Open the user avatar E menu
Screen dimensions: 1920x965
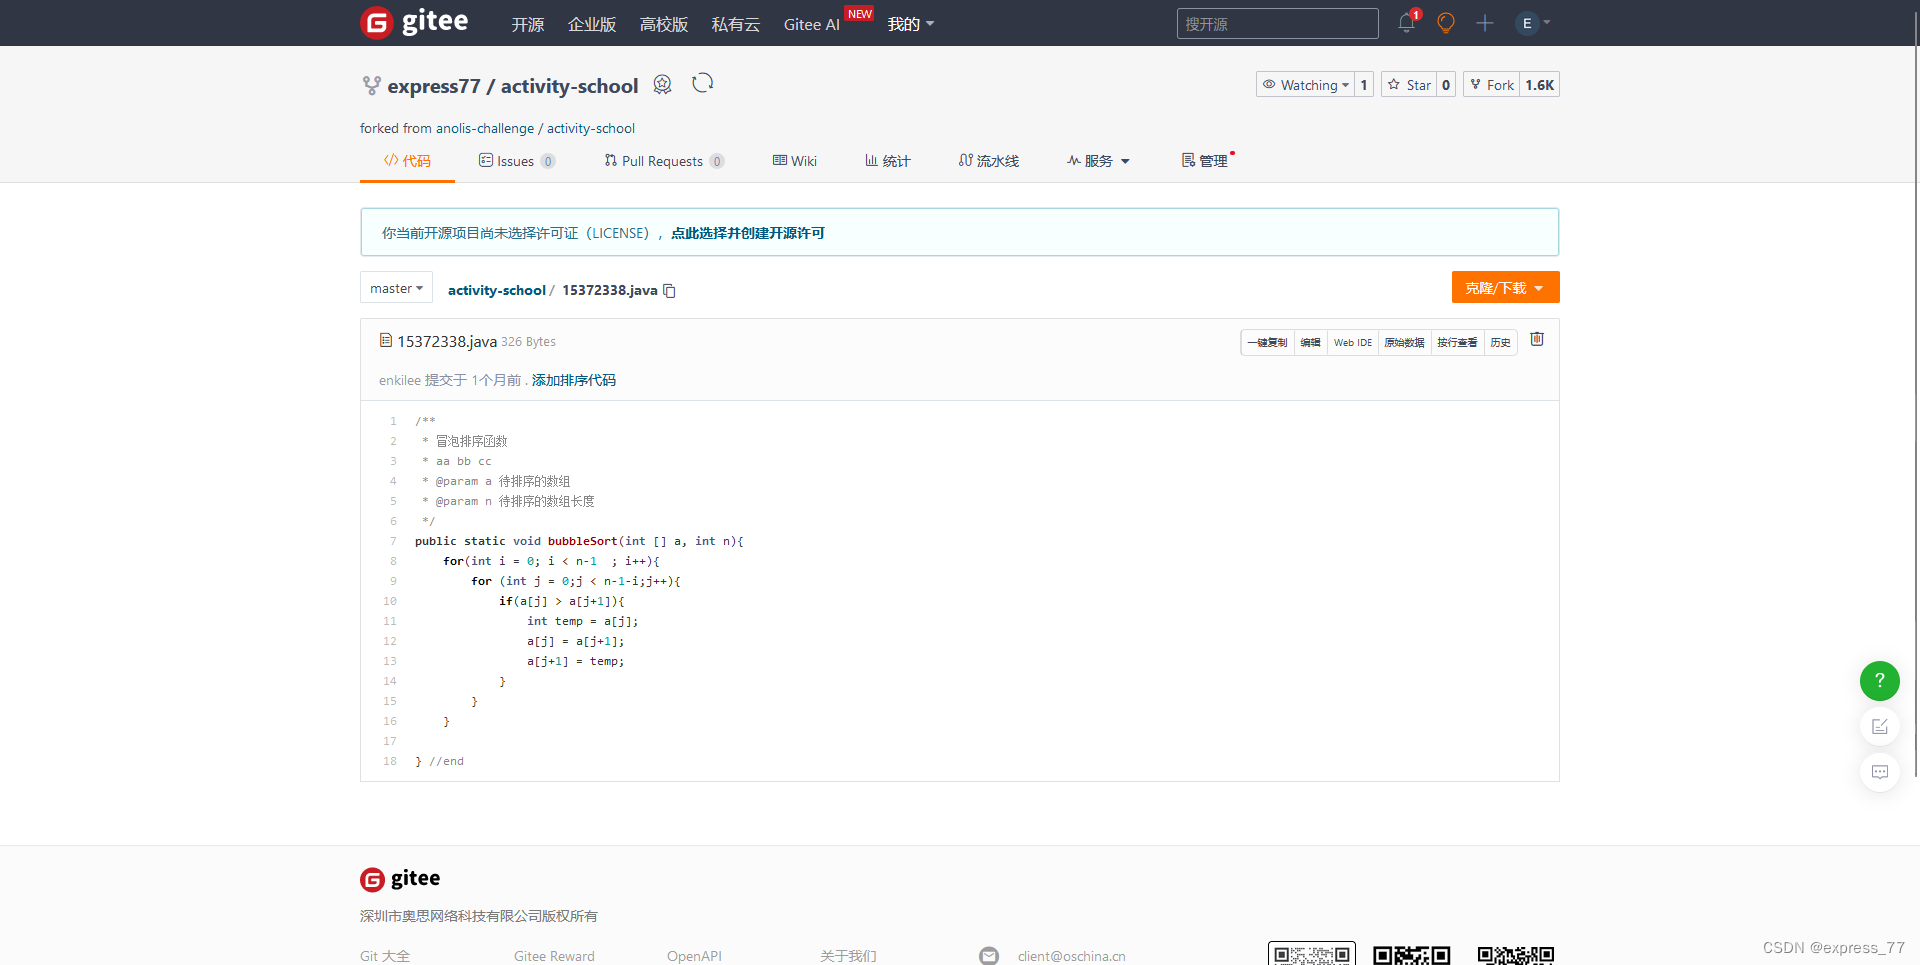coord(1533,22)
